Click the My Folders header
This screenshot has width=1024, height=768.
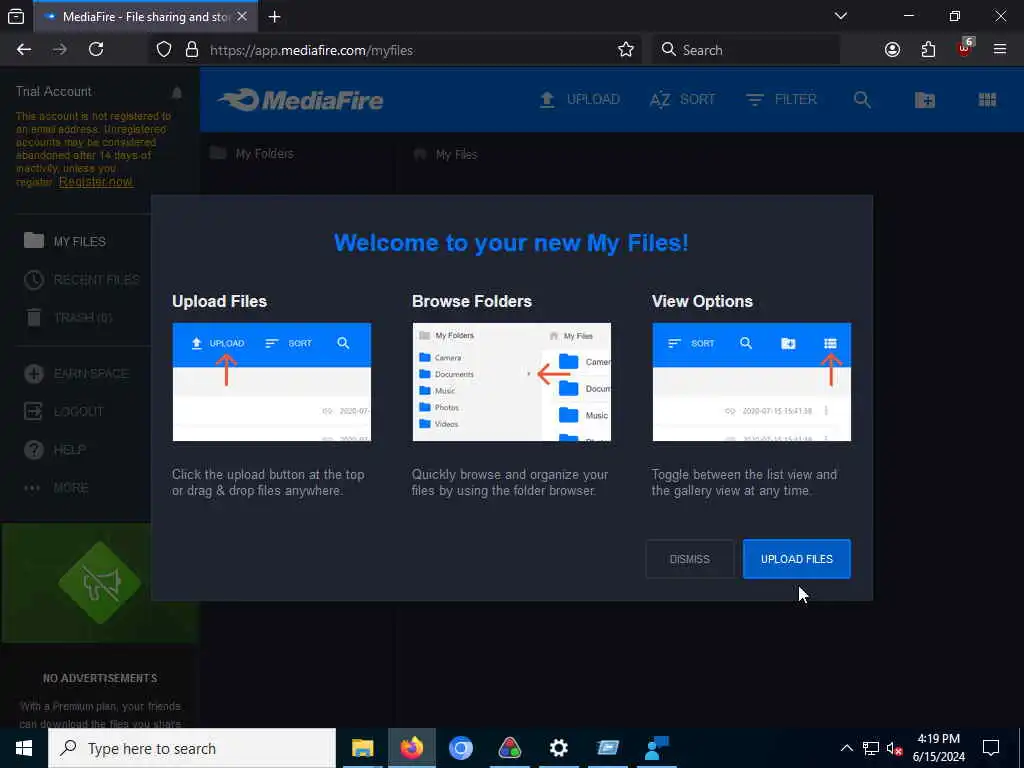[x=252, y=153]
